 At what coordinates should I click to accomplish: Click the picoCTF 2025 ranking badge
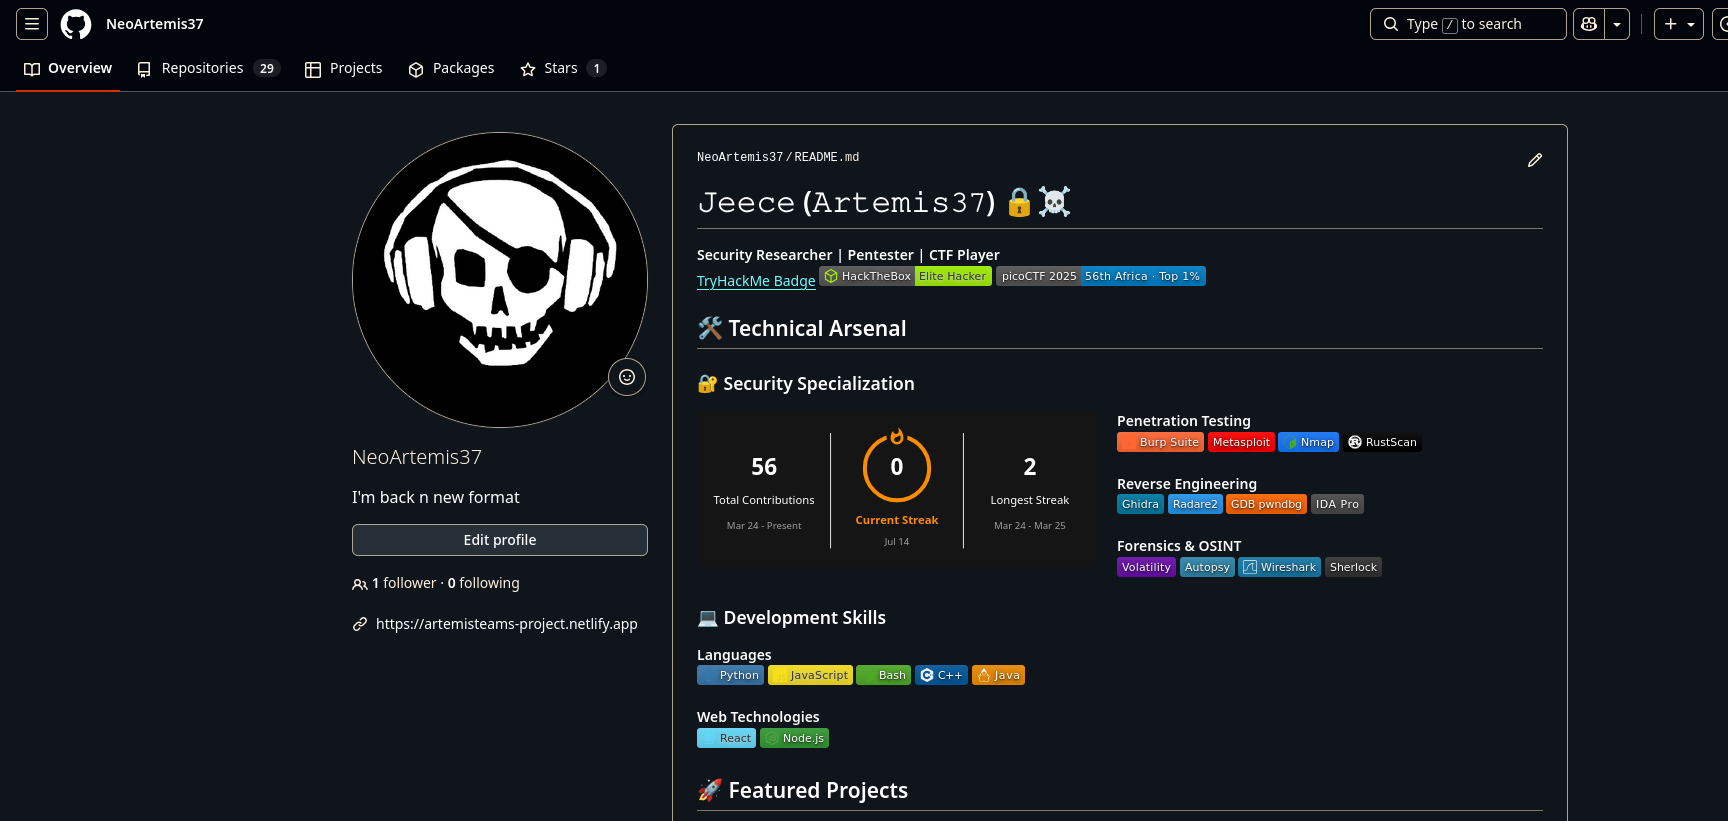pos(1101,276)
